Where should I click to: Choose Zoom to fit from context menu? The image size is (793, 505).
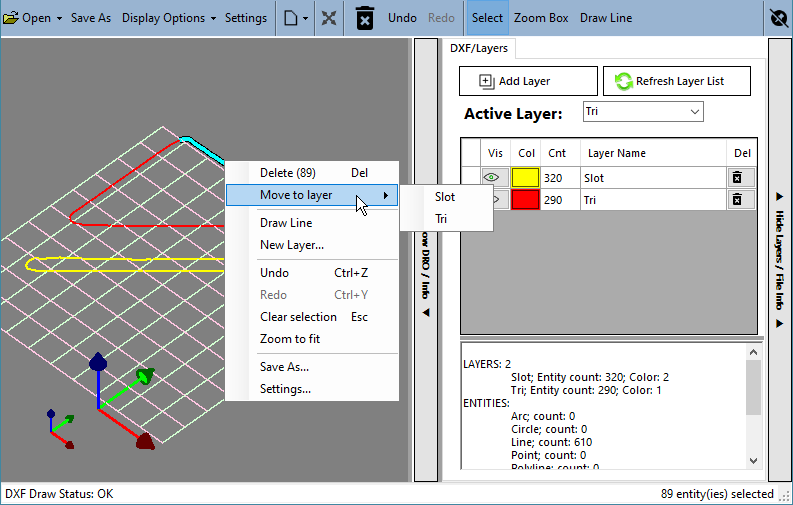[312, 339]
